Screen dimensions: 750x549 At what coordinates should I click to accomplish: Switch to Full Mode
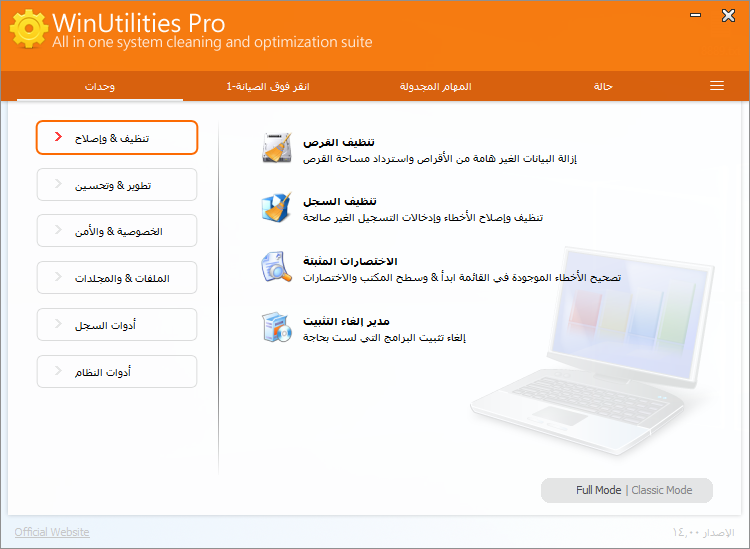pyautogui.click(x=598, y=490)
